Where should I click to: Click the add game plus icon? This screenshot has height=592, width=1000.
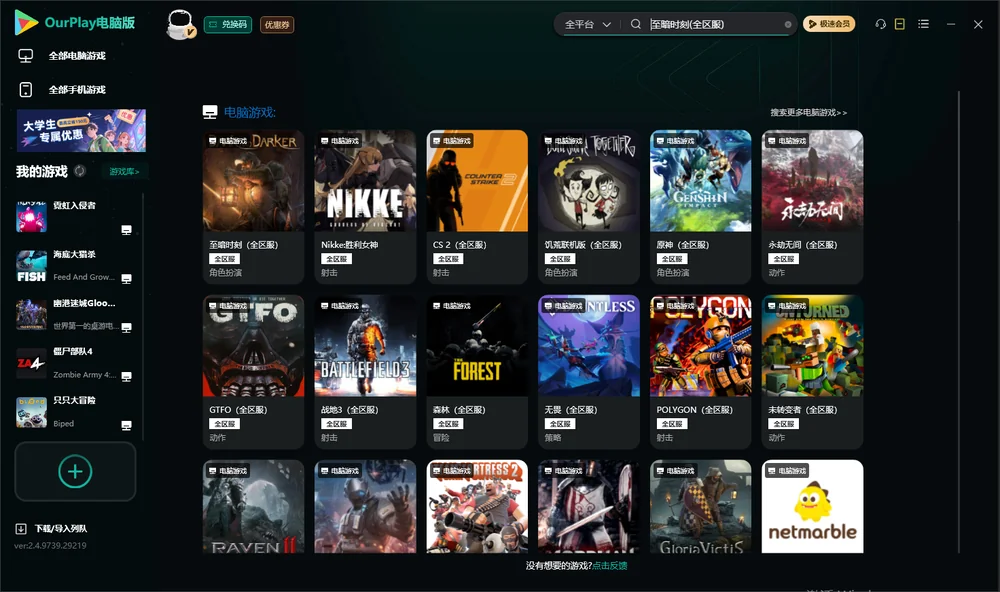75,471
